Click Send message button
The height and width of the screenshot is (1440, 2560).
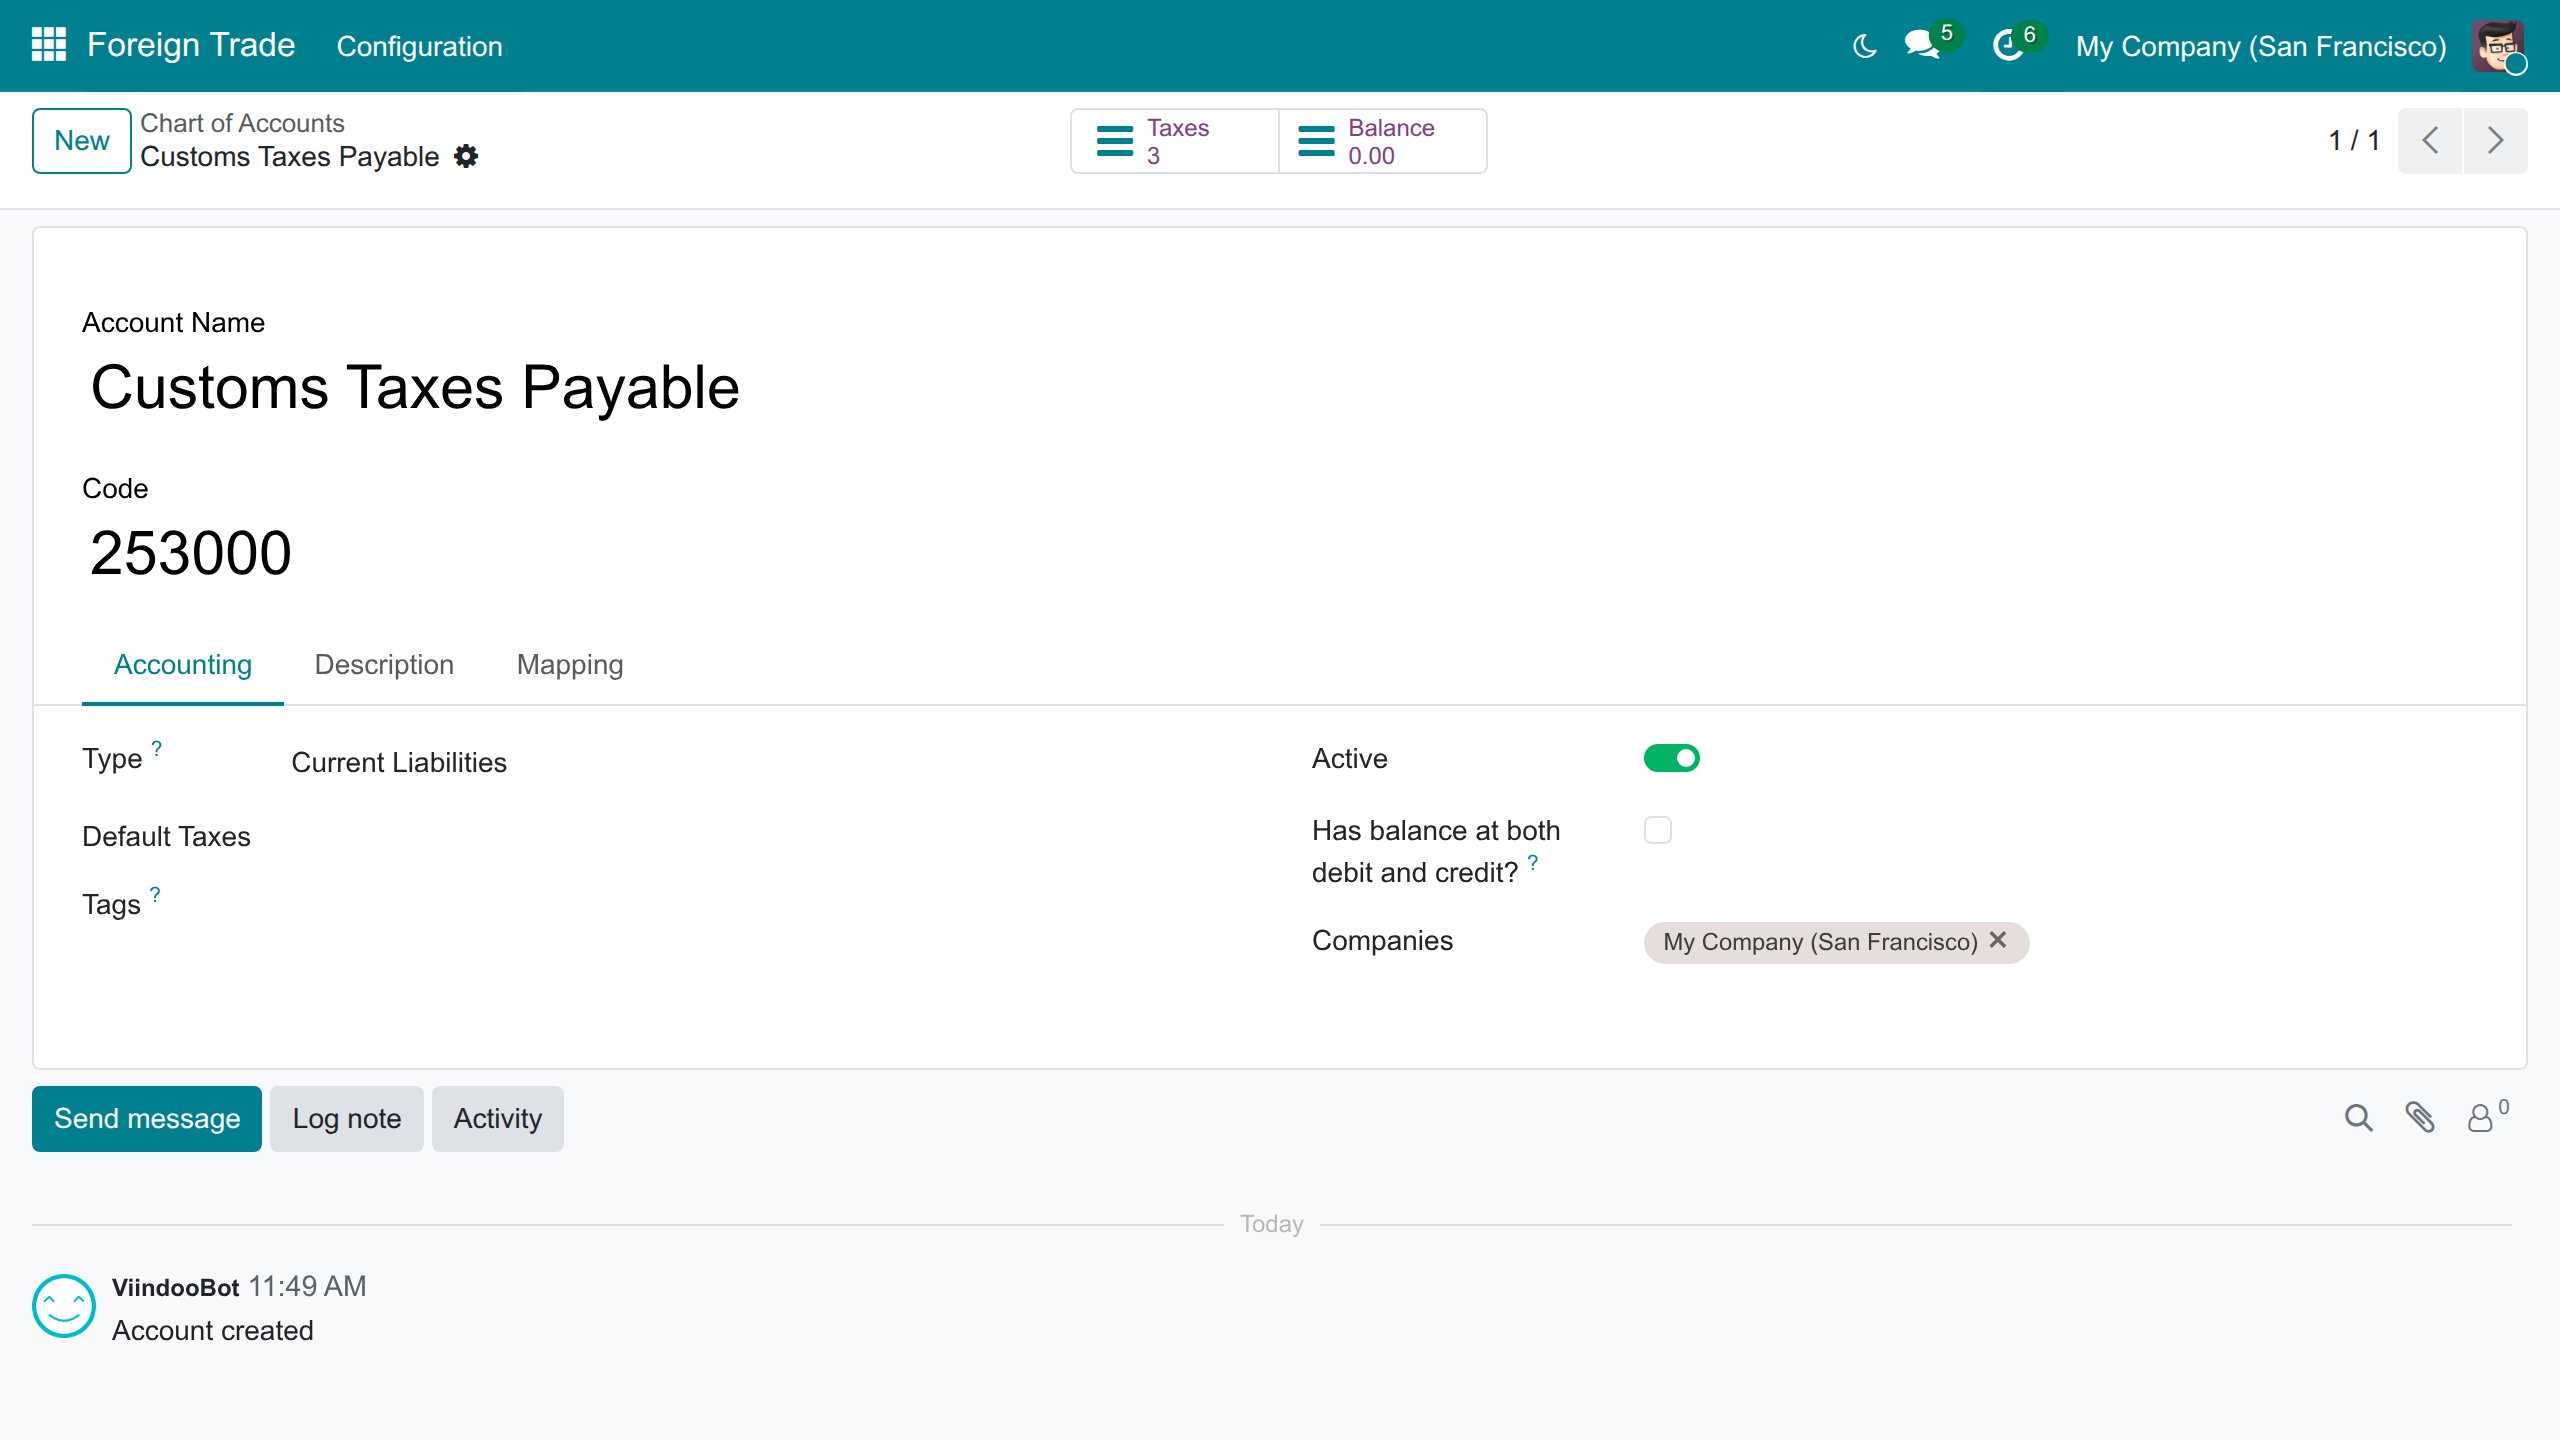coord(147,1119)
